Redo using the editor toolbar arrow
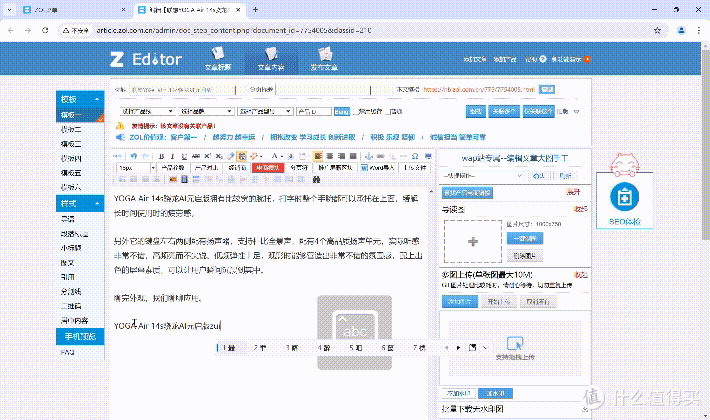Screen dimensions: 710x420 pos(145,156)
